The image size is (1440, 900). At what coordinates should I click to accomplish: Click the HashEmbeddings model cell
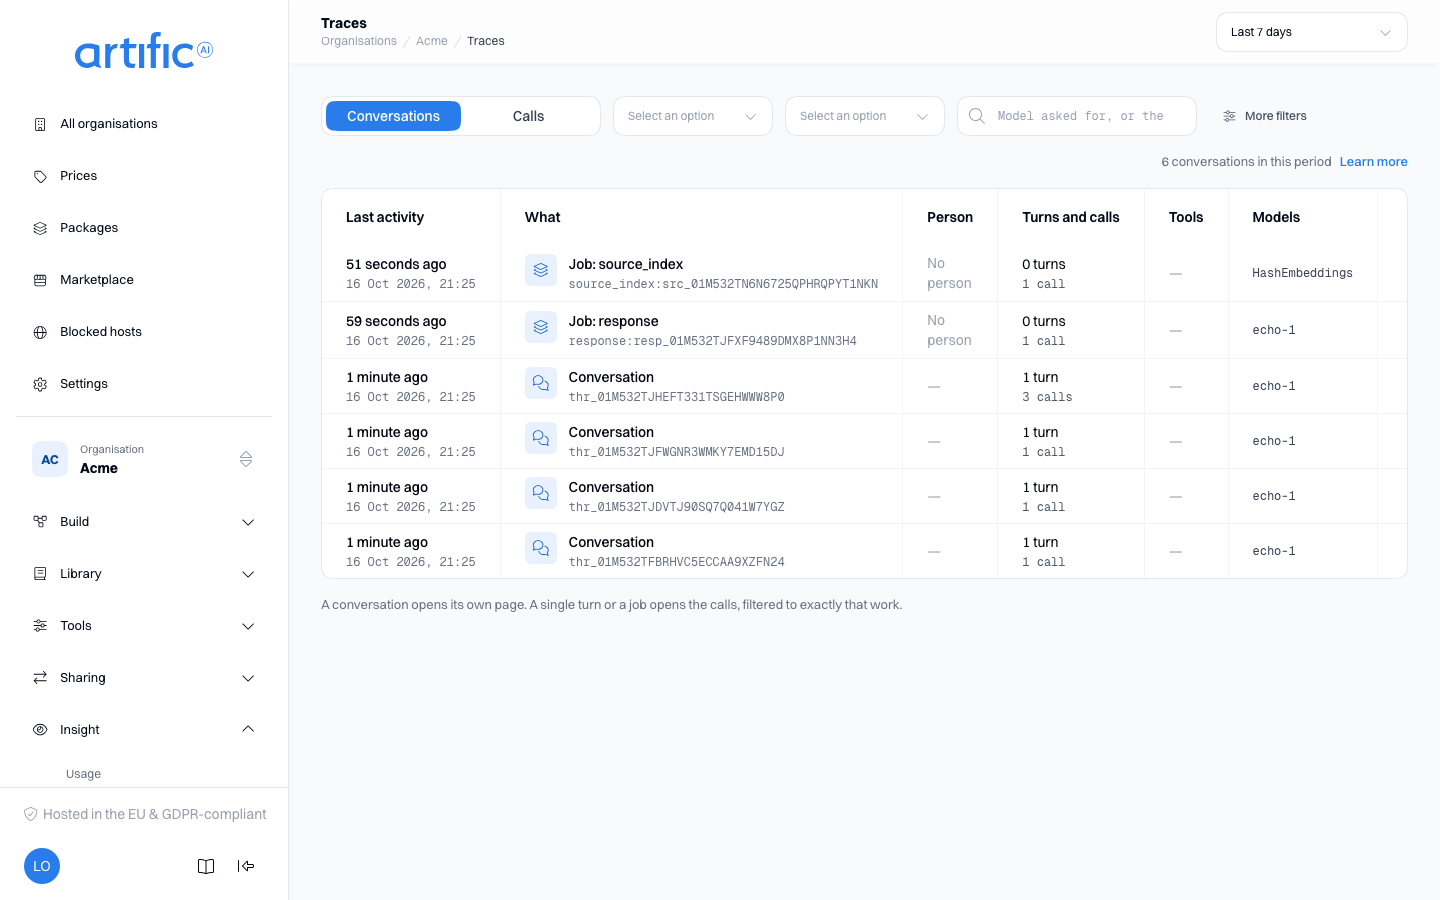(x=1302, y=273)
